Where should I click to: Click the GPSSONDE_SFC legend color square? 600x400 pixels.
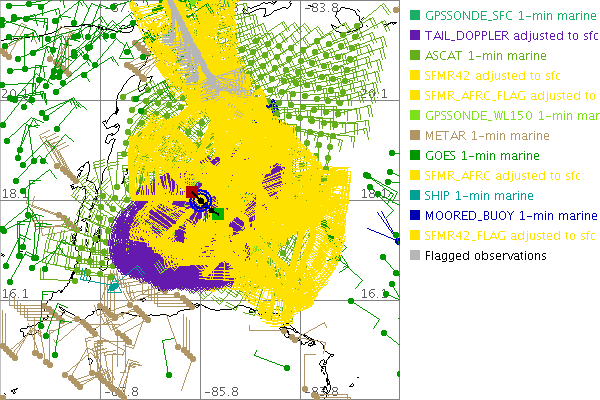click(x=415, y=16)
